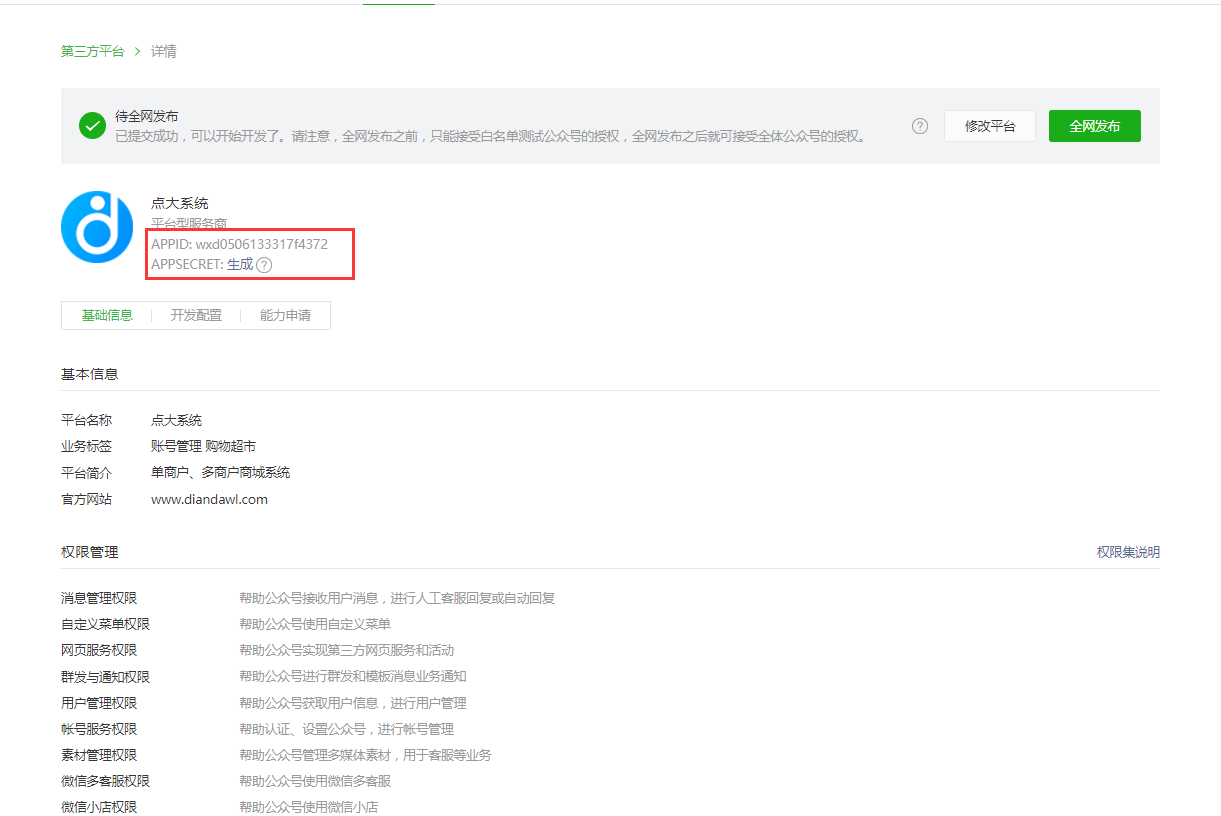The image size is (1221, 816).
Task: Click the 用户管理权限 row label
Action: coord(99,703)
